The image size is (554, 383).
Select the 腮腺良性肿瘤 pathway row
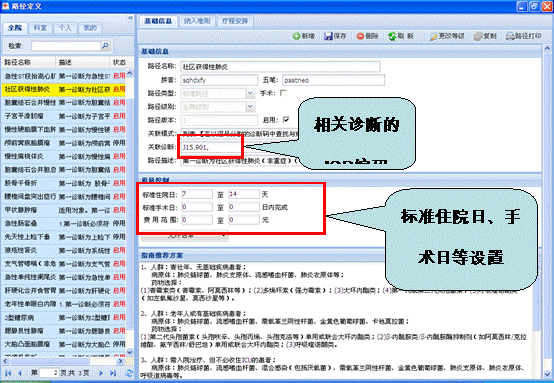(x=64, y=331)
